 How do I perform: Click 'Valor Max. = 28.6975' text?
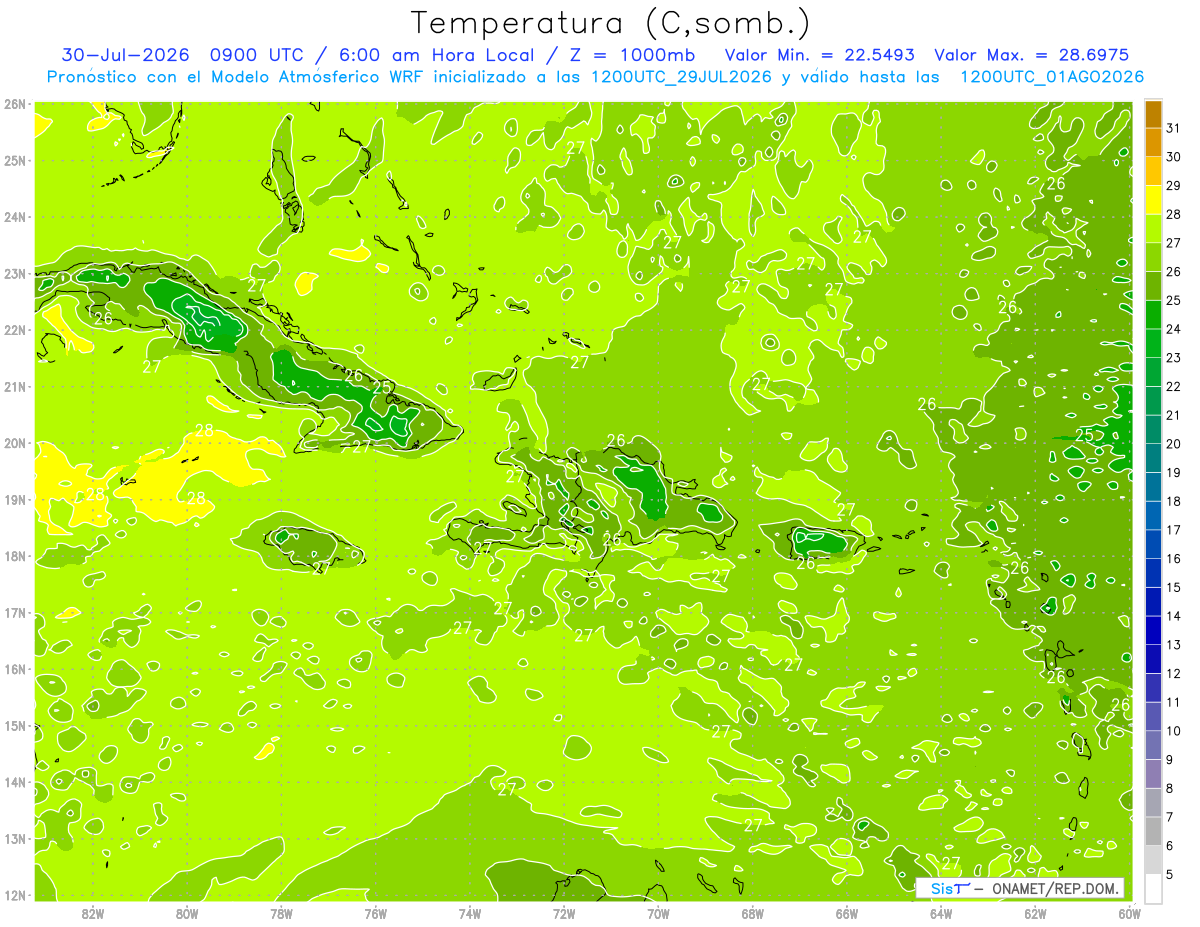point(1032,55)
